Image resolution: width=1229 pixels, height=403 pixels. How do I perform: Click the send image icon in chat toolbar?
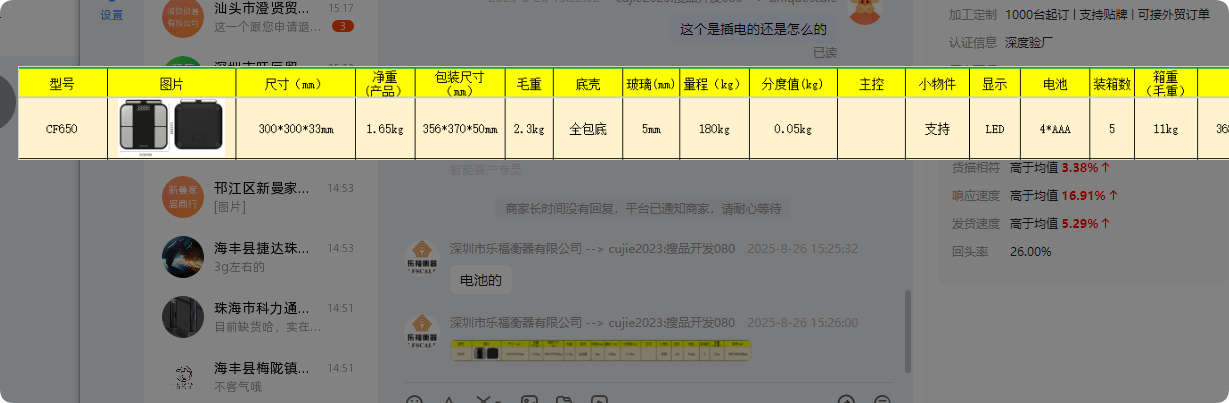[529, 400]
